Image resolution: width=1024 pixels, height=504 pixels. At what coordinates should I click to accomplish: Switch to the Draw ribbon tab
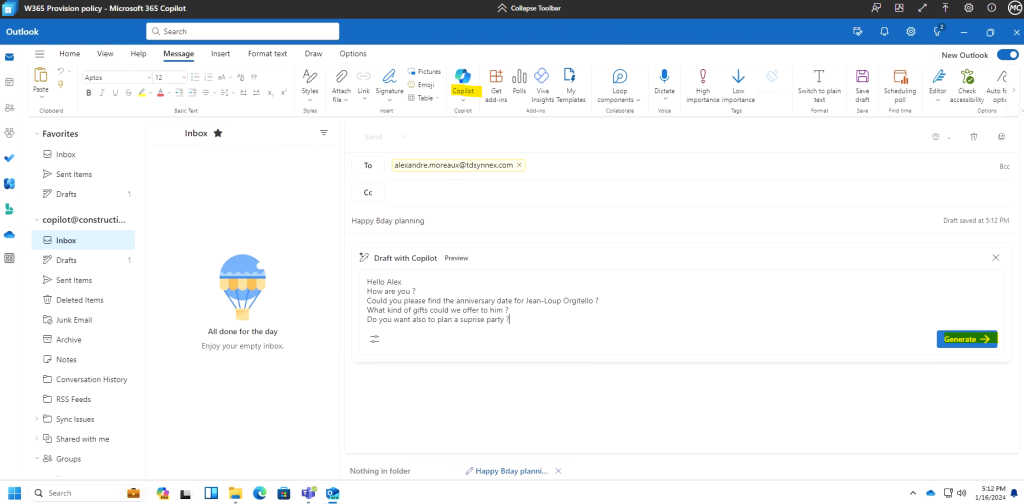tap(313, 54)
